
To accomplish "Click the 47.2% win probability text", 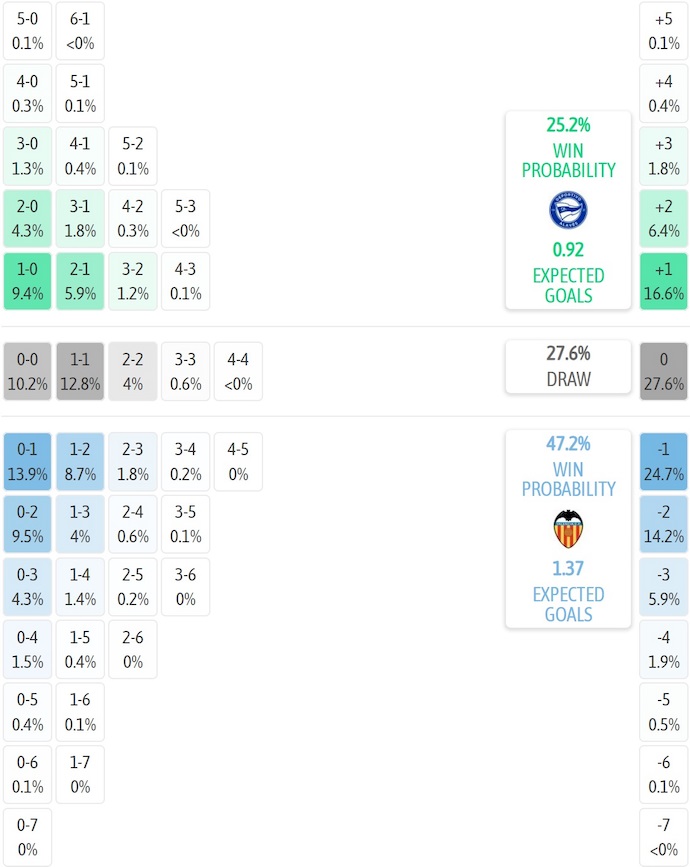I will pos(568,444).
